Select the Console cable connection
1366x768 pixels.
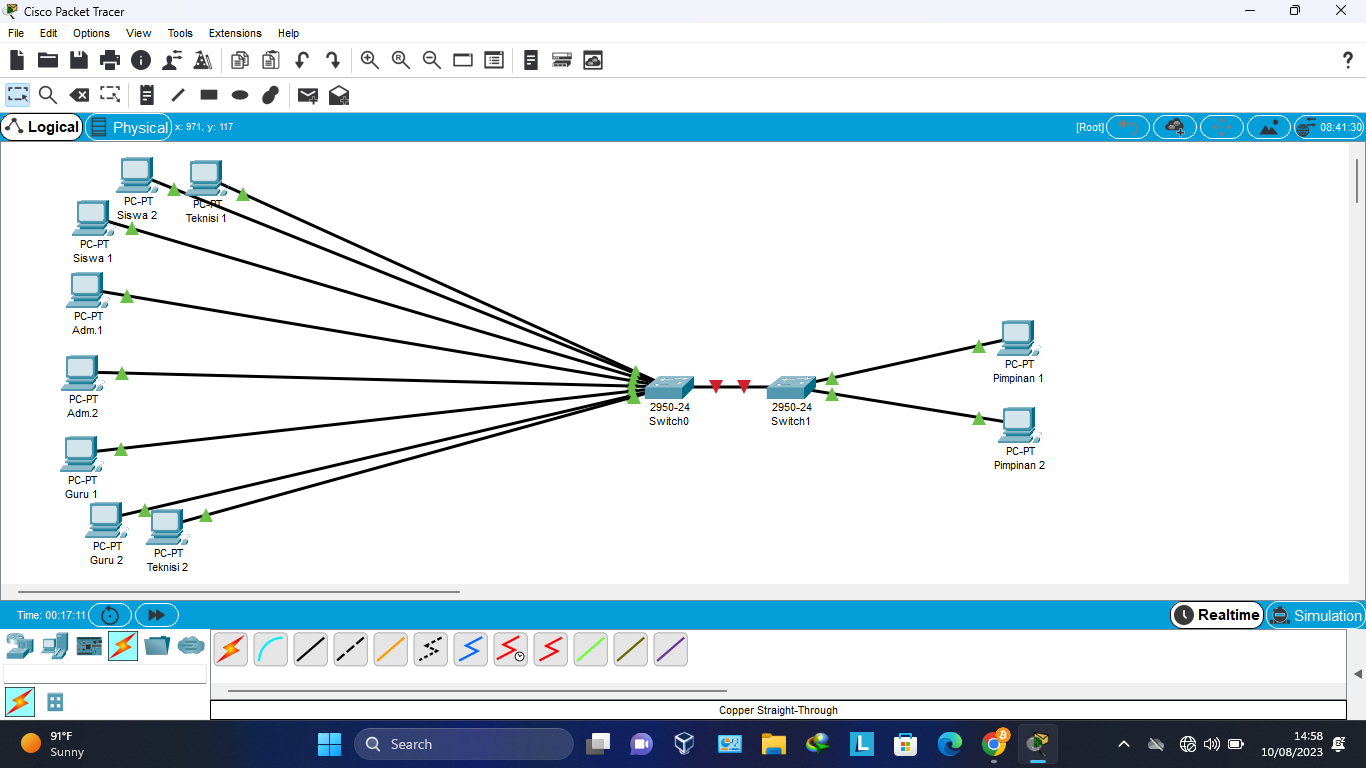pos(270,650)
